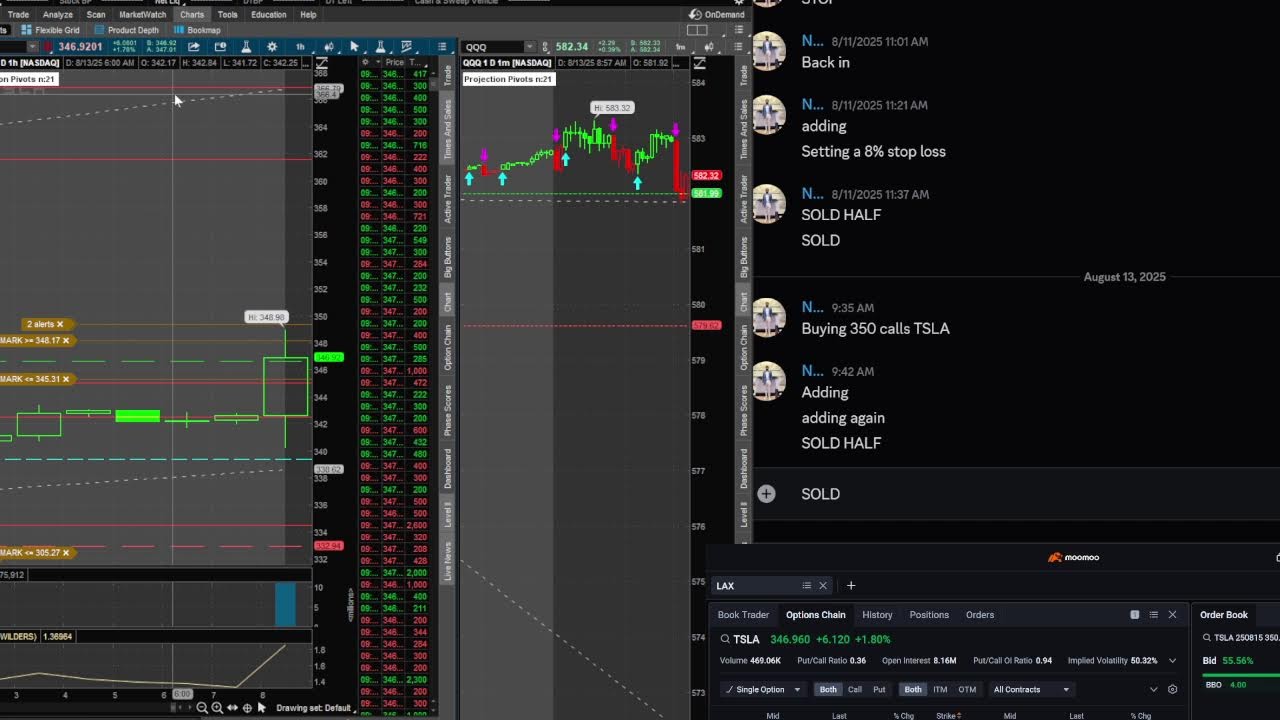Open the Trade menu tab
Image resolution: width=1280 pixels, height=720 pixels.
pos(18,15)
